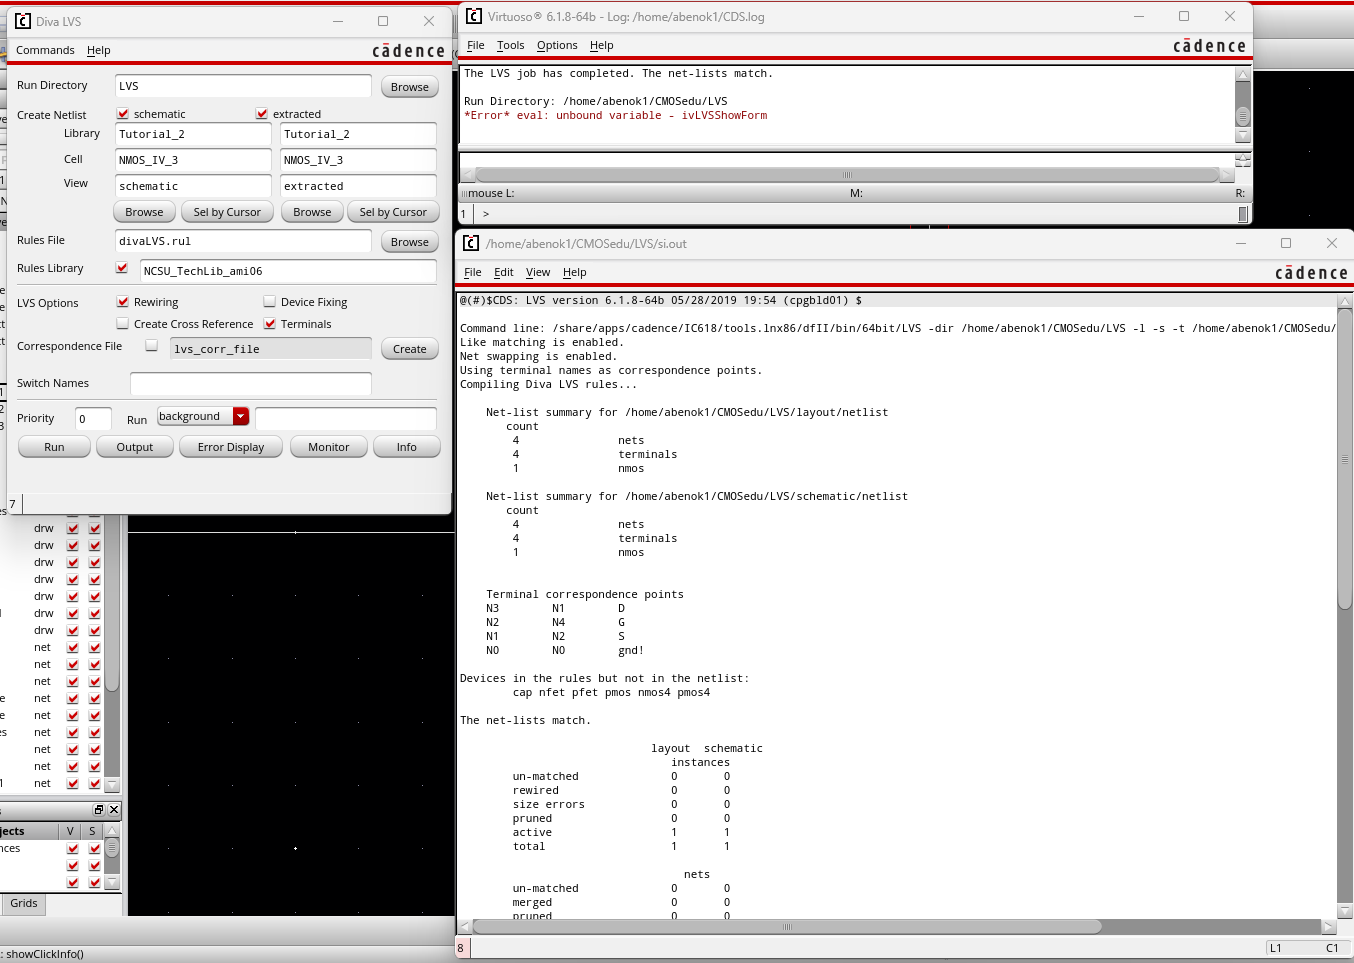Click the scroll-down arrow in si.out window
Screen dimensions: 1354x963
(1345, 911)
